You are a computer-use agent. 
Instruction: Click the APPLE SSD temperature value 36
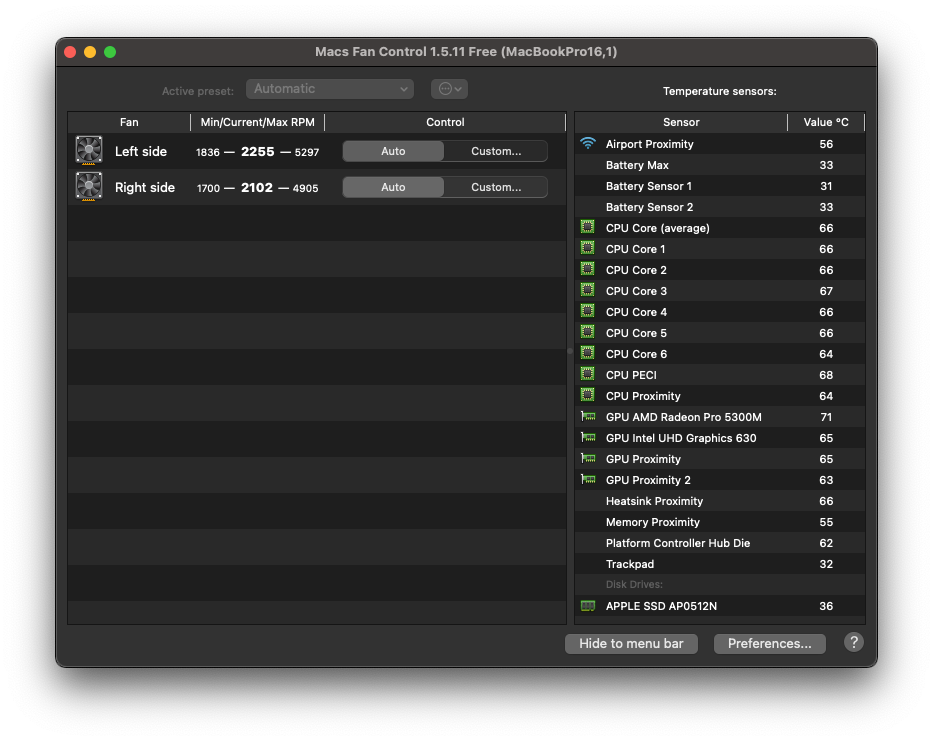pyautogui.click(x=826, y=606)
